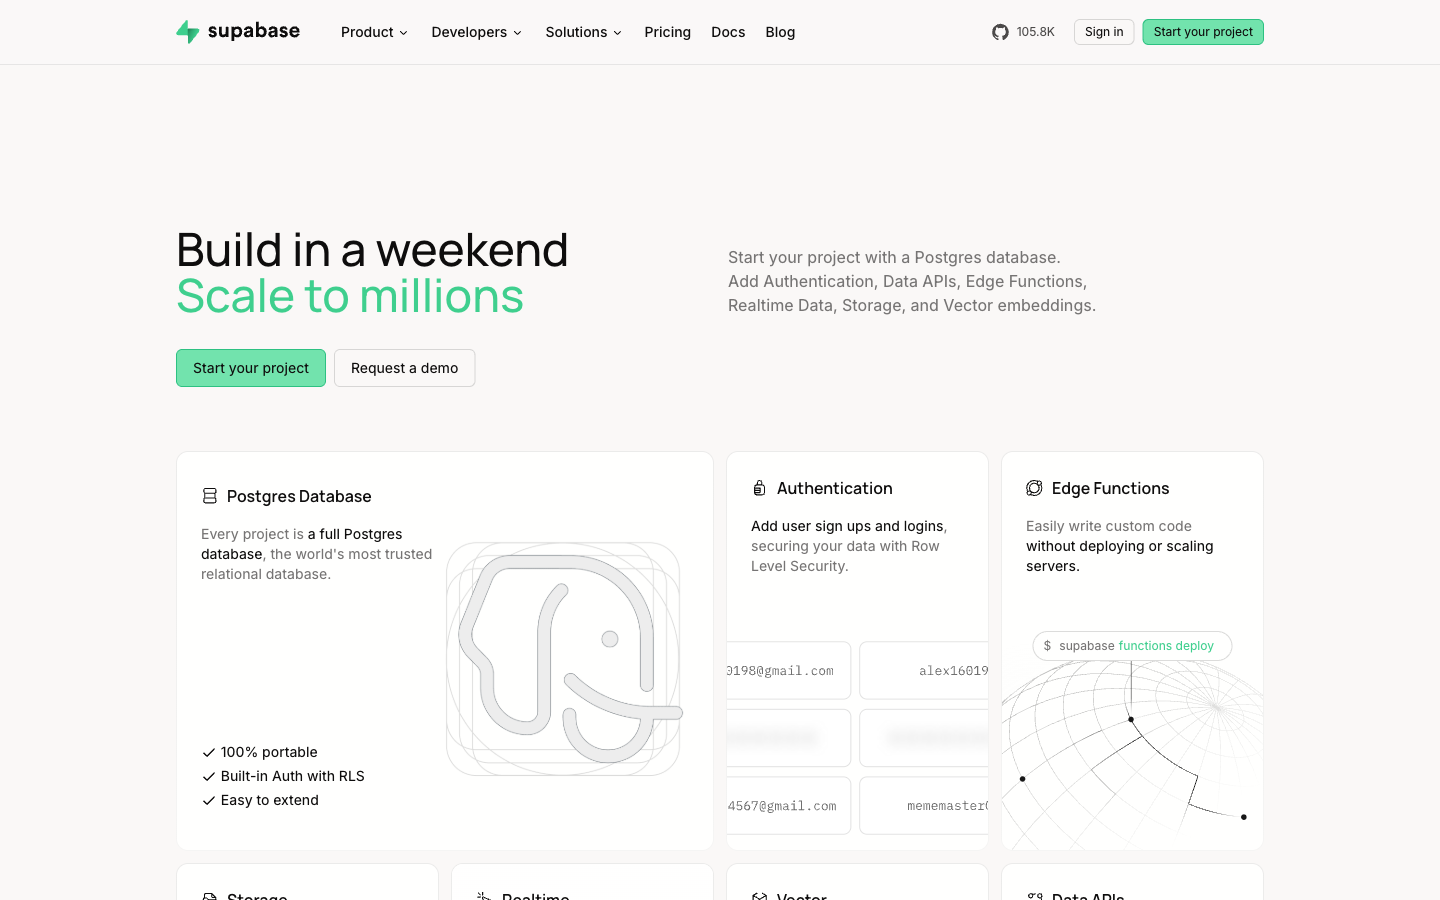The width and height of the screenshot is (1440, 900).
Task: Click the checkmark beside Easy to extend
Action: click(209, 800)
